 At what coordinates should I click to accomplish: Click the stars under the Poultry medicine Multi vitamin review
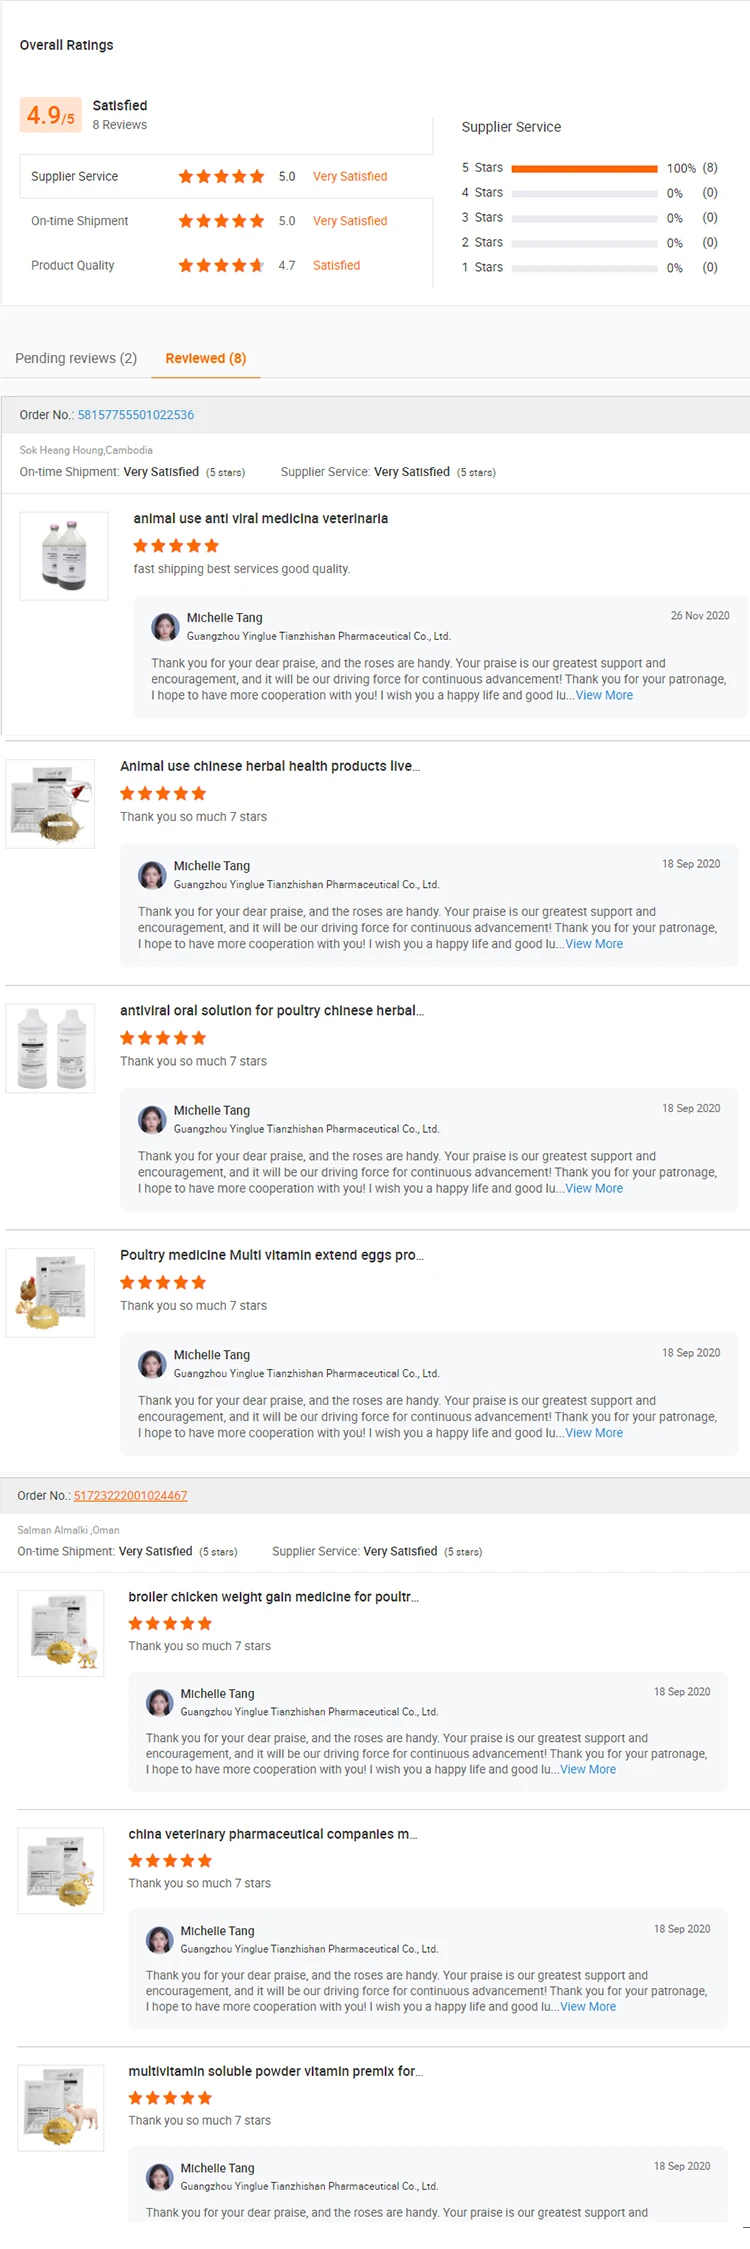(x=163, y=1282)
